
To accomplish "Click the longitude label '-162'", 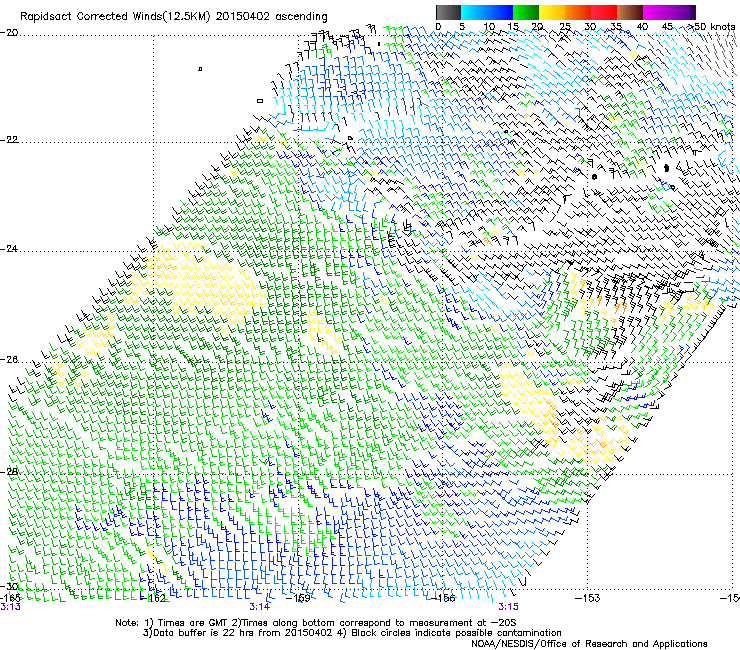I will pyautogui.click(x=153, y=598).
